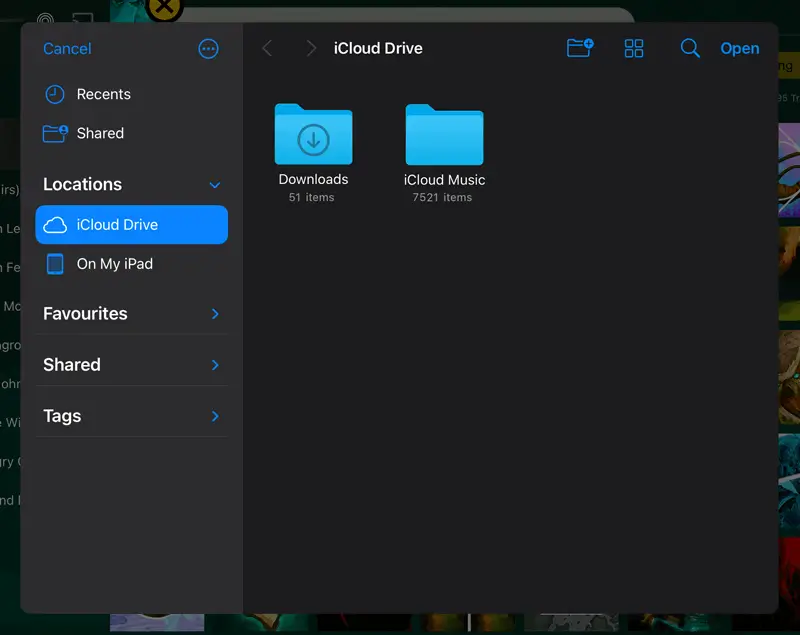The image size is (800, 635).
Task: Select the Downloads folder
Action: tap(313, 134)
